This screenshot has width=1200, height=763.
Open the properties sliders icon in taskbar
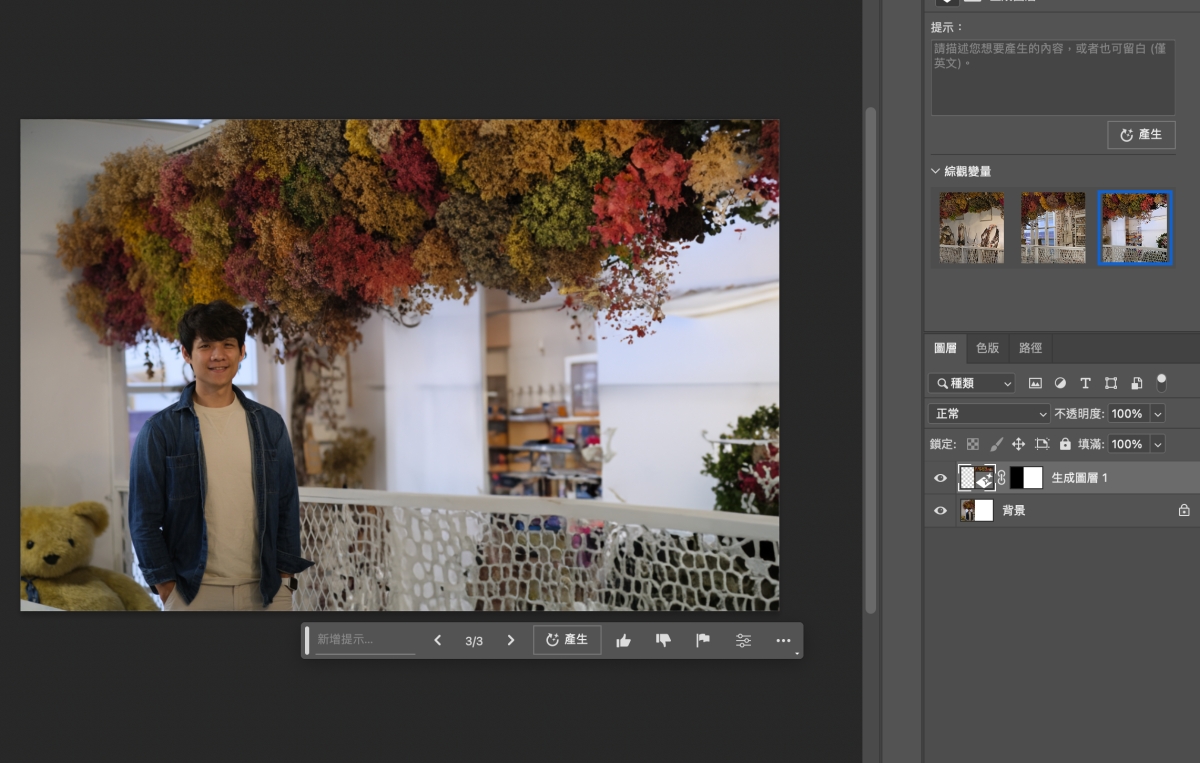[x=743, y=640]
